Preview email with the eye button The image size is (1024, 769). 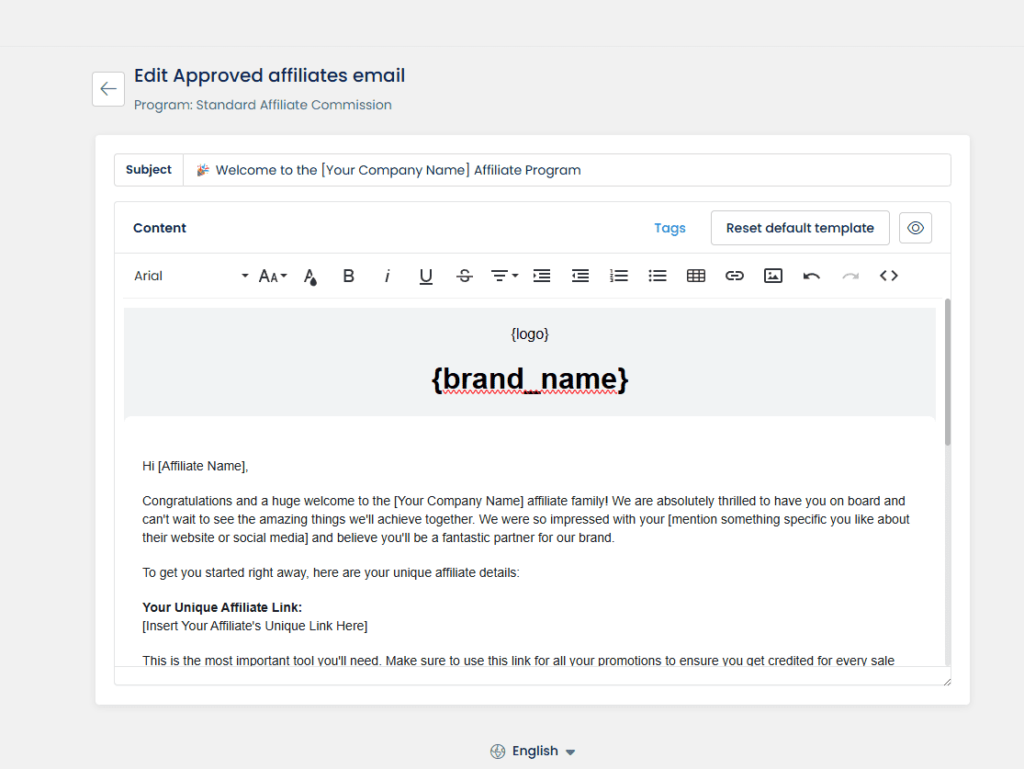point(915,228)
